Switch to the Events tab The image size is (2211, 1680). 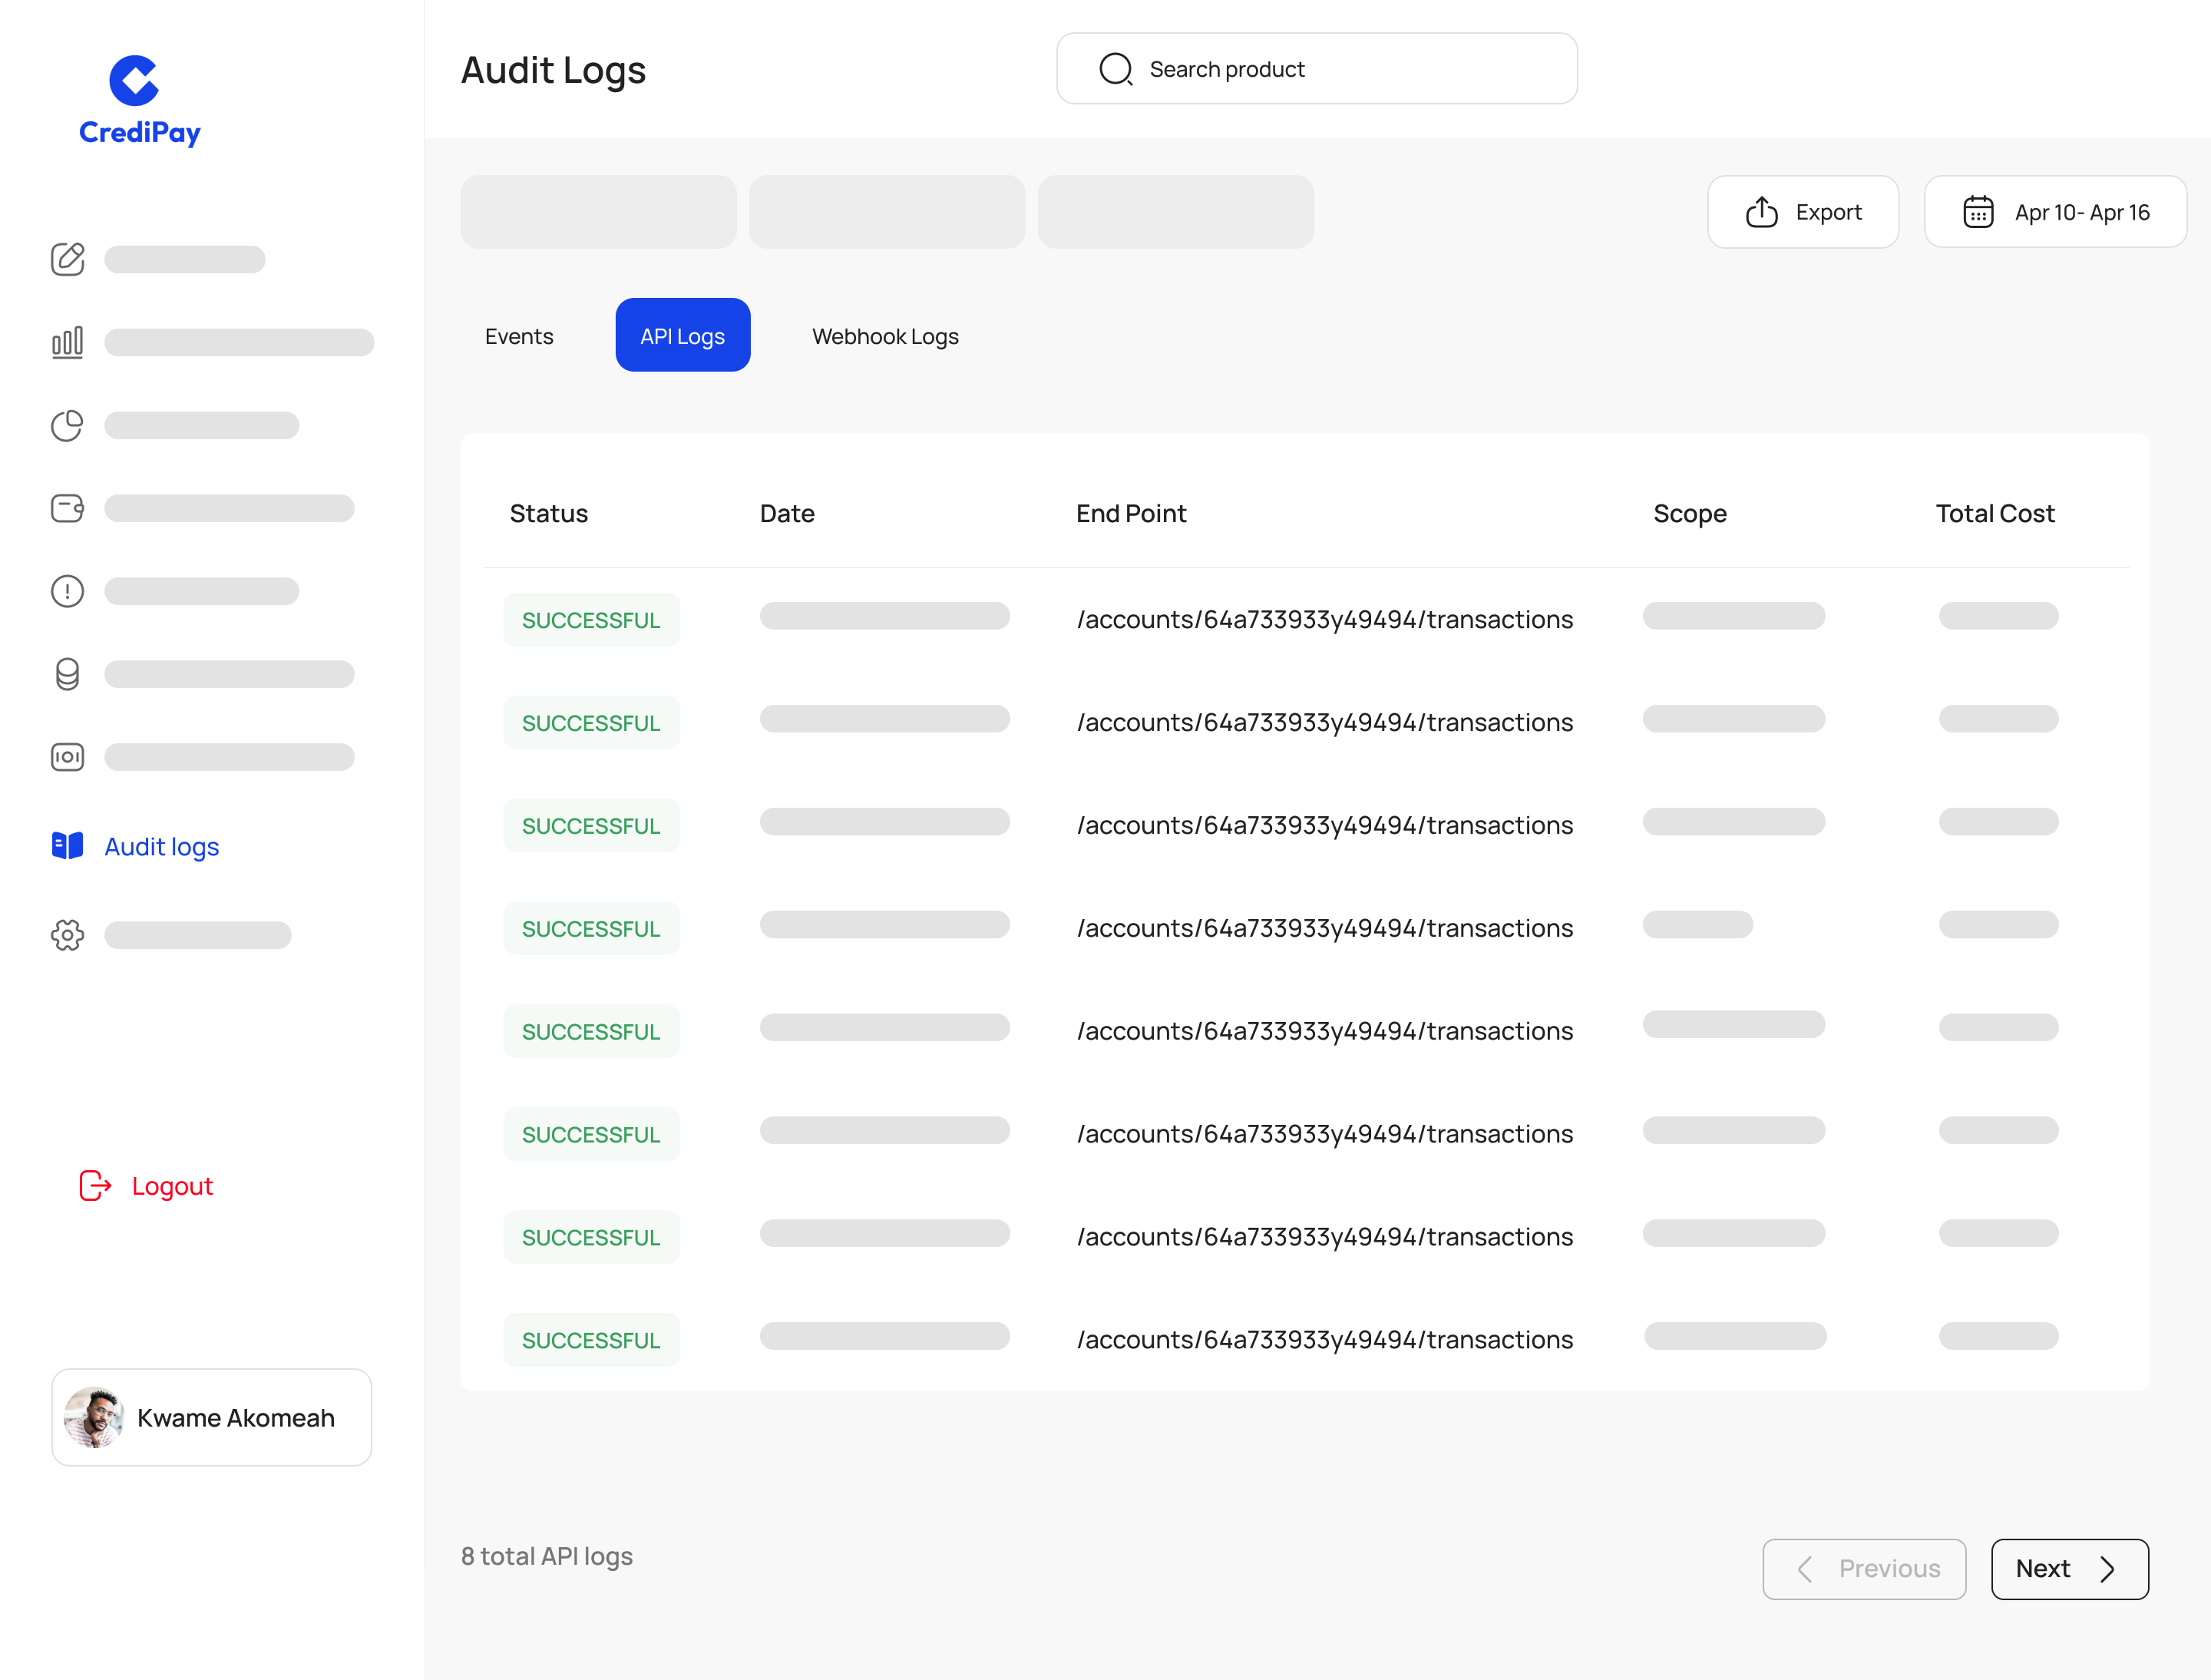pyautogui.click(x=519, y=335)
